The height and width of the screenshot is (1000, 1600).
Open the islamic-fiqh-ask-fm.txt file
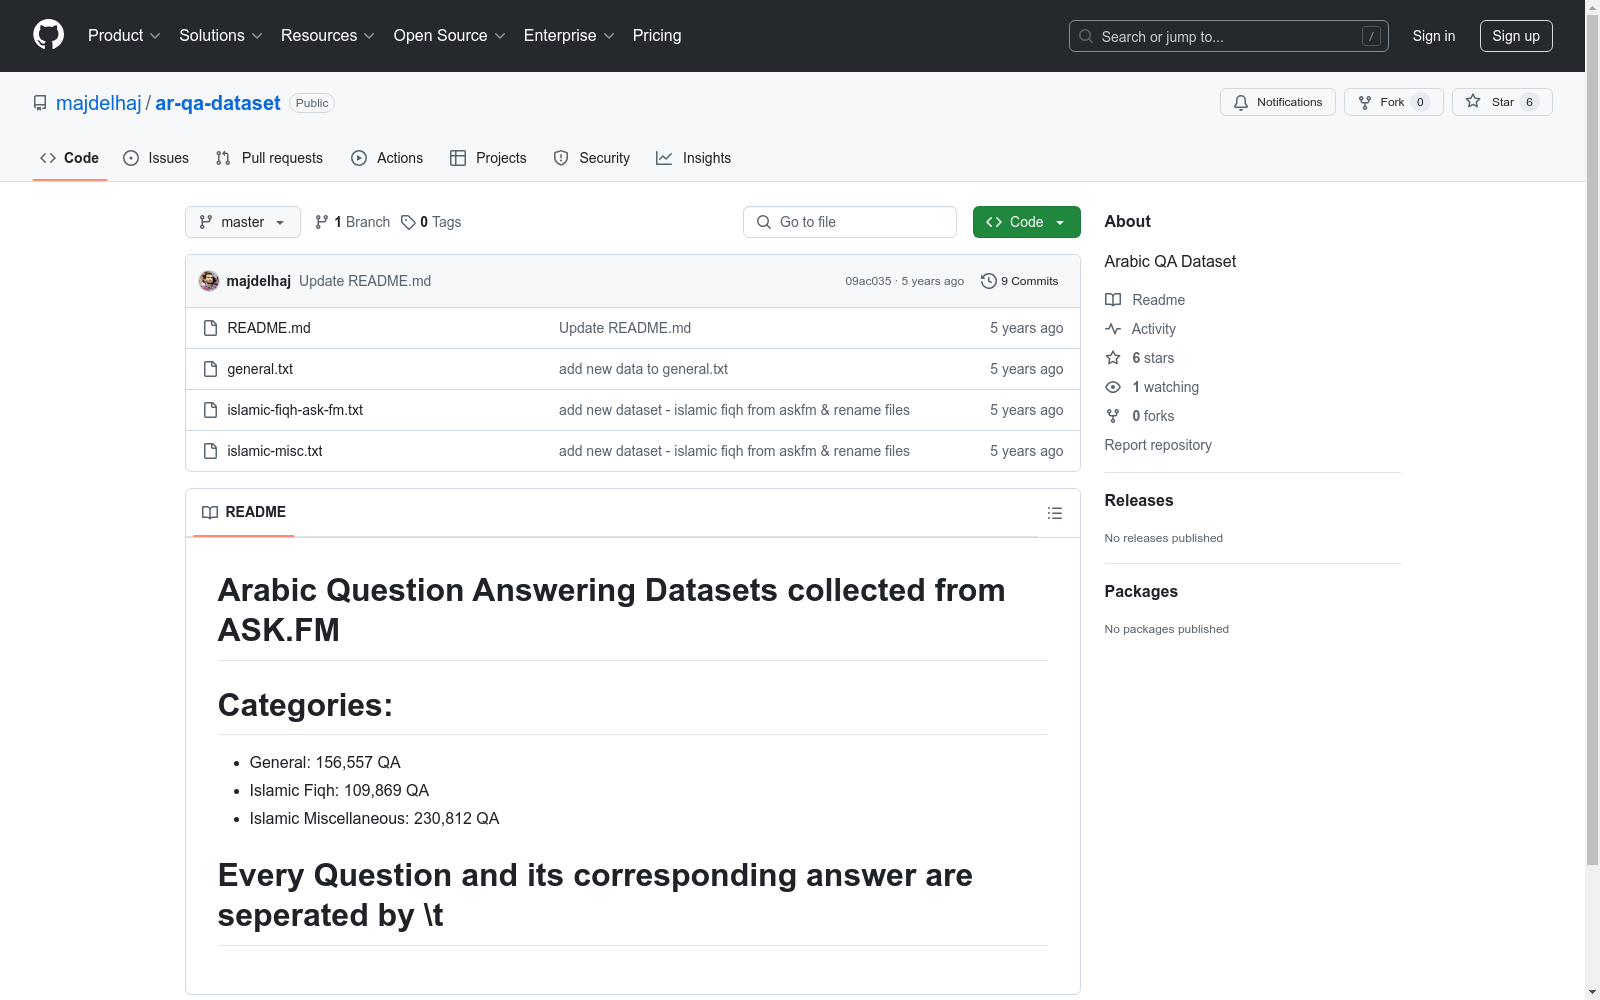coord(295,410)
